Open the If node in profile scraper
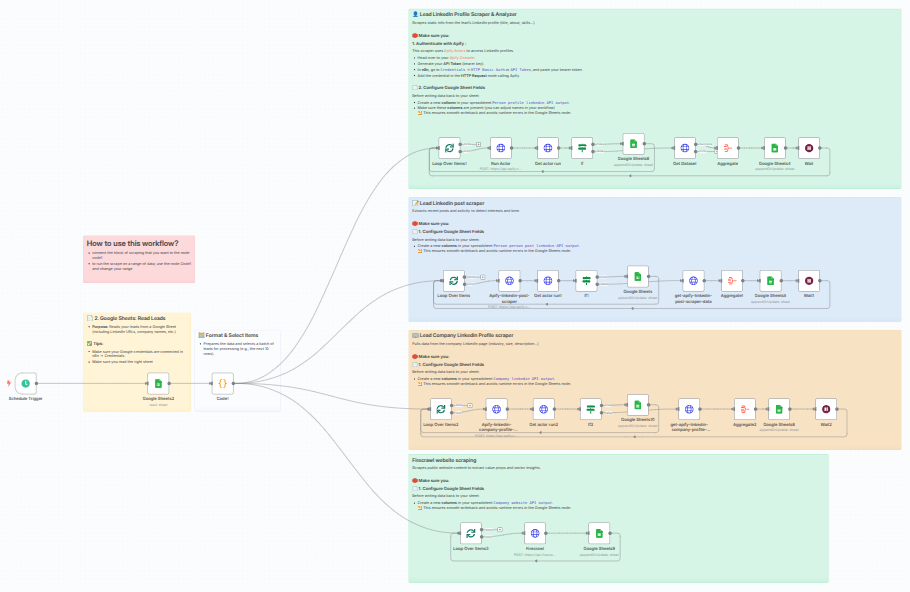This screenshot has height=592, width=910. pyautogui.click(x=582, y=148)
